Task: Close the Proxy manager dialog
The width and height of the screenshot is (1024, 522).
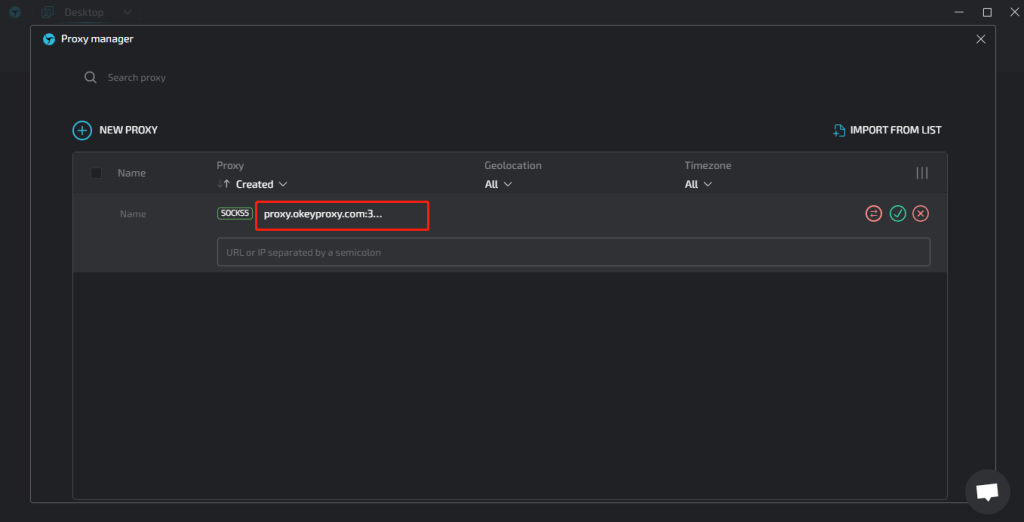Action: (x=980, y=39)
